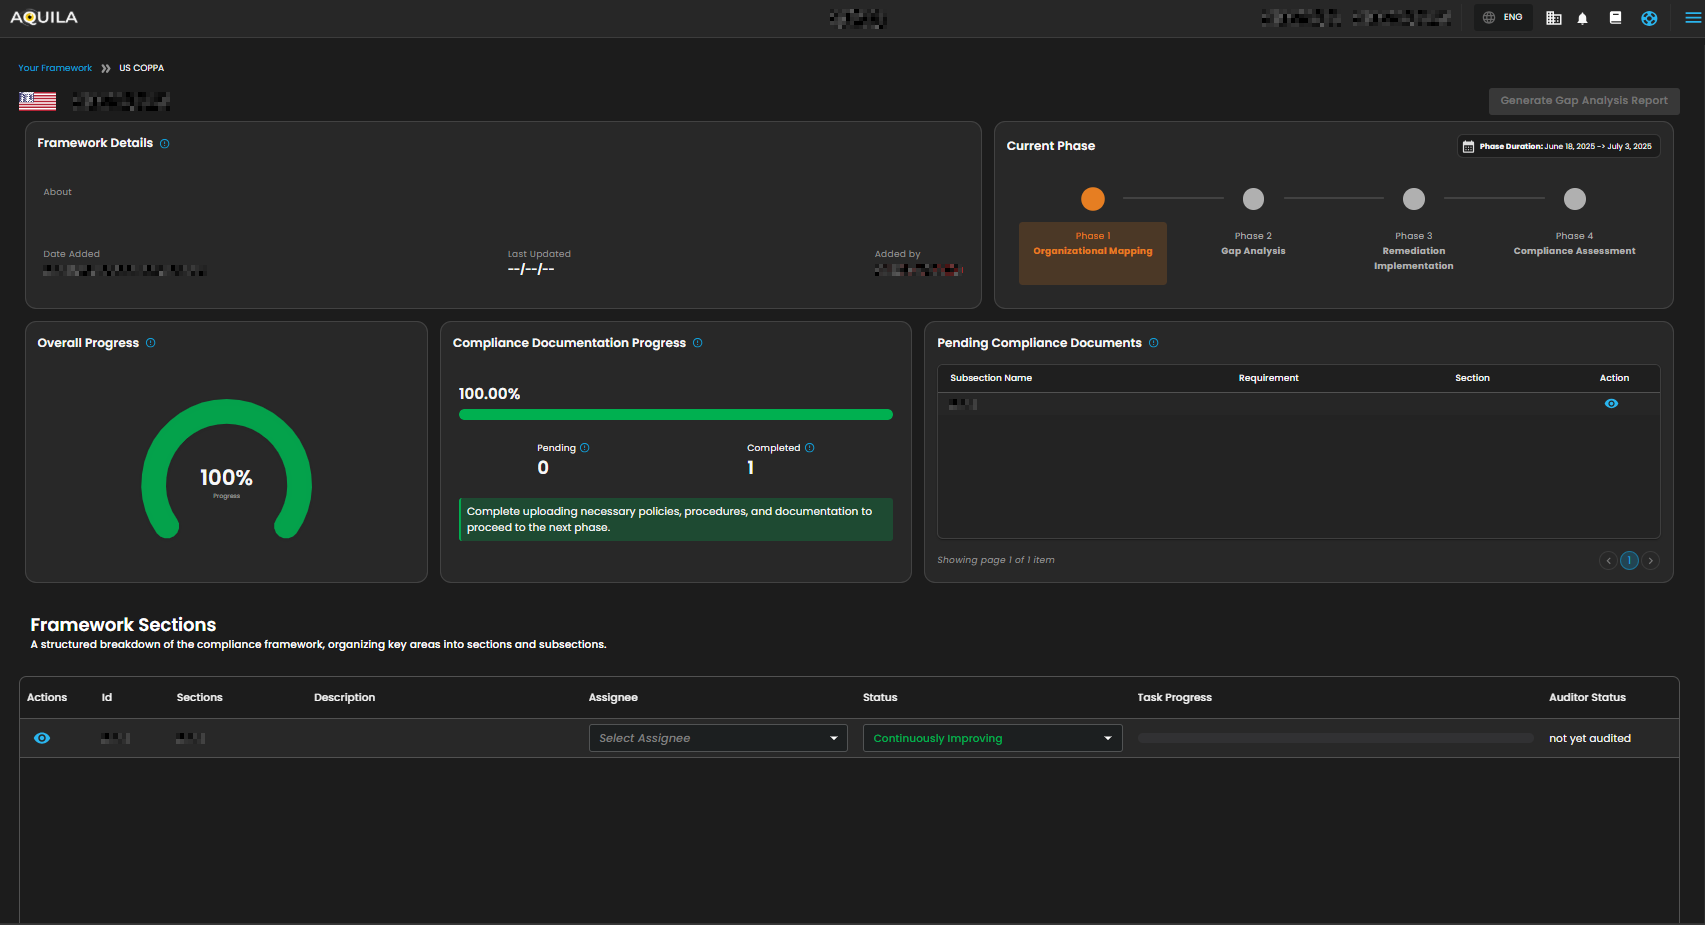
Task: Click the next page arrow in pagination
Action: pyautogui.click(x=1651, y=561)
